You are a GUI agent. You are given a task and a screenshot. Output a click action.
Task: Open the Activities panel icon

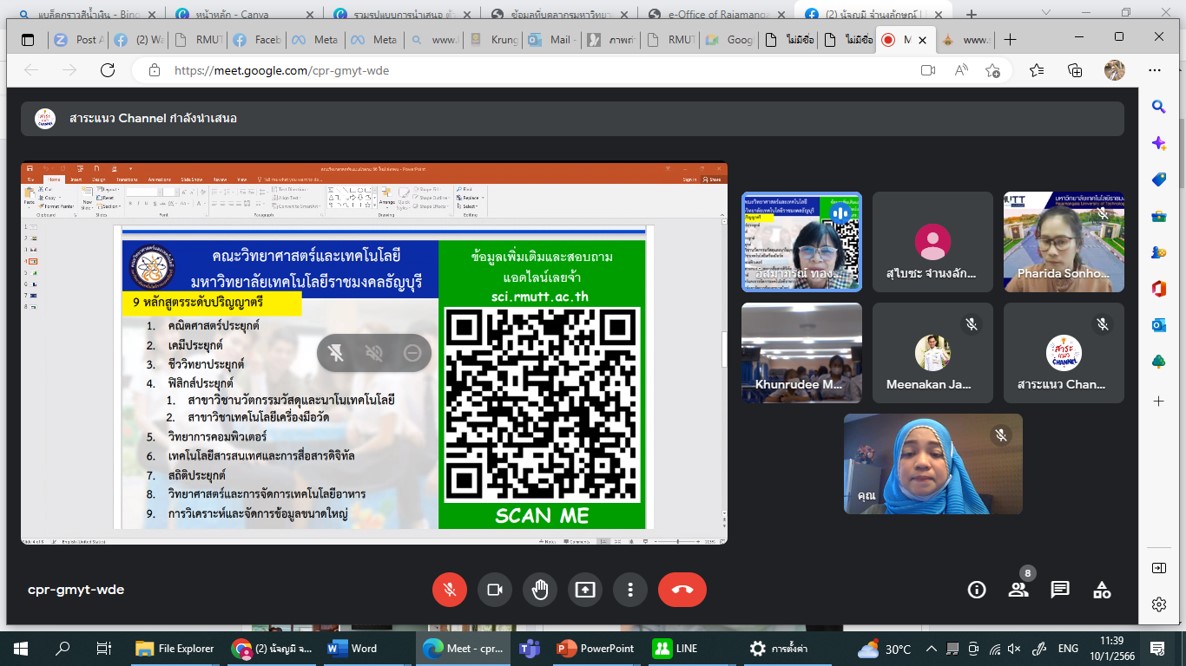point(1102,590)
